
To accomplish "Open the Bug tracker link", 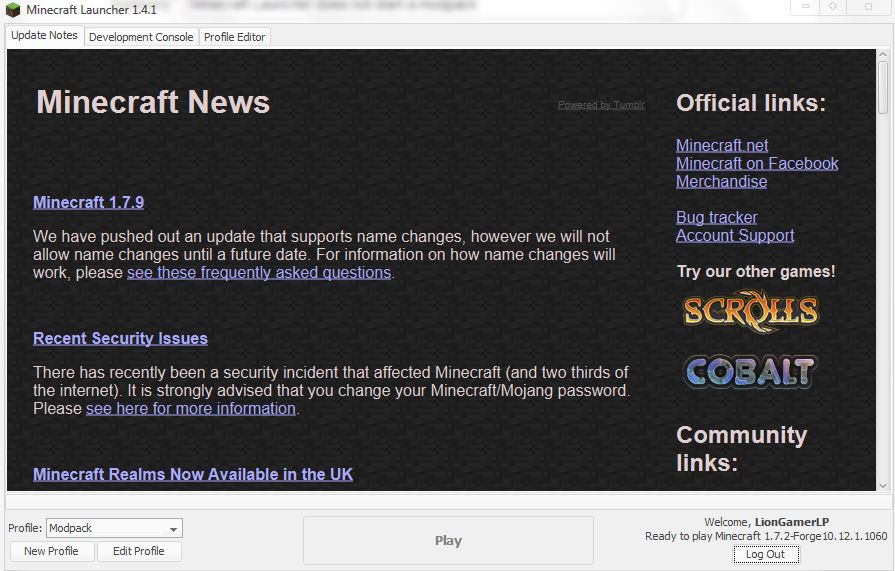I will click(x=716, y=217).
